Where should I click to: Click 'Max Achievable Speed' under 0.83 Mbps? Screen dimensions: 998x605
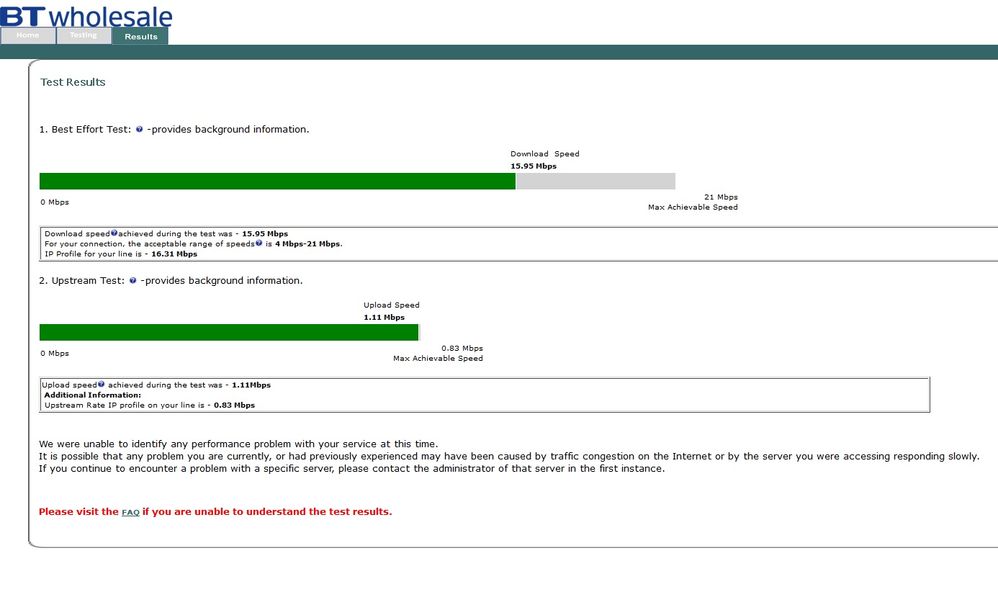click(438, 359)
